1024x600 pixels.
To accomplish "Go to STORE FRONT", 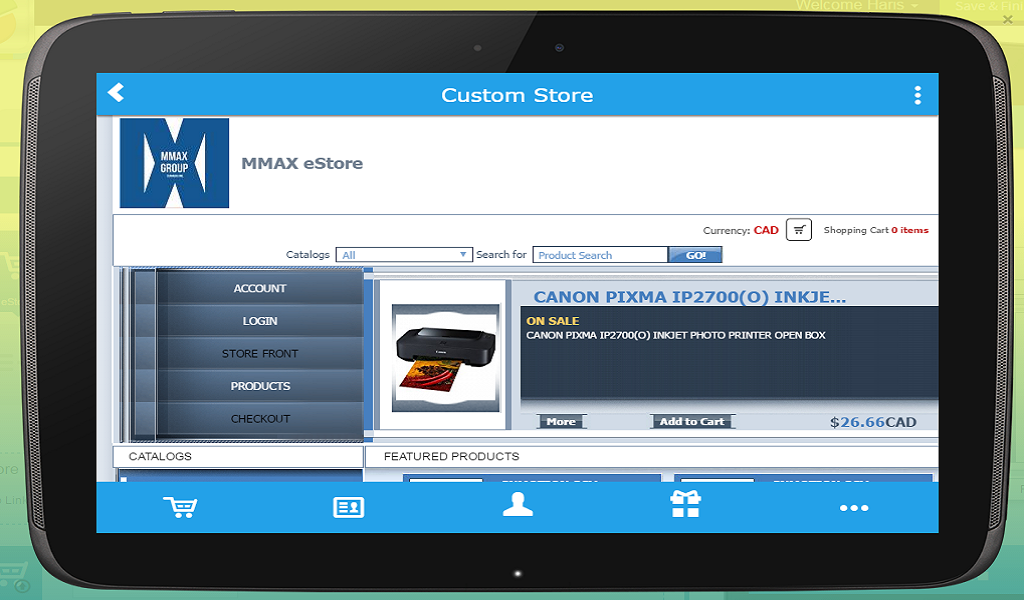I will (260, 353).
